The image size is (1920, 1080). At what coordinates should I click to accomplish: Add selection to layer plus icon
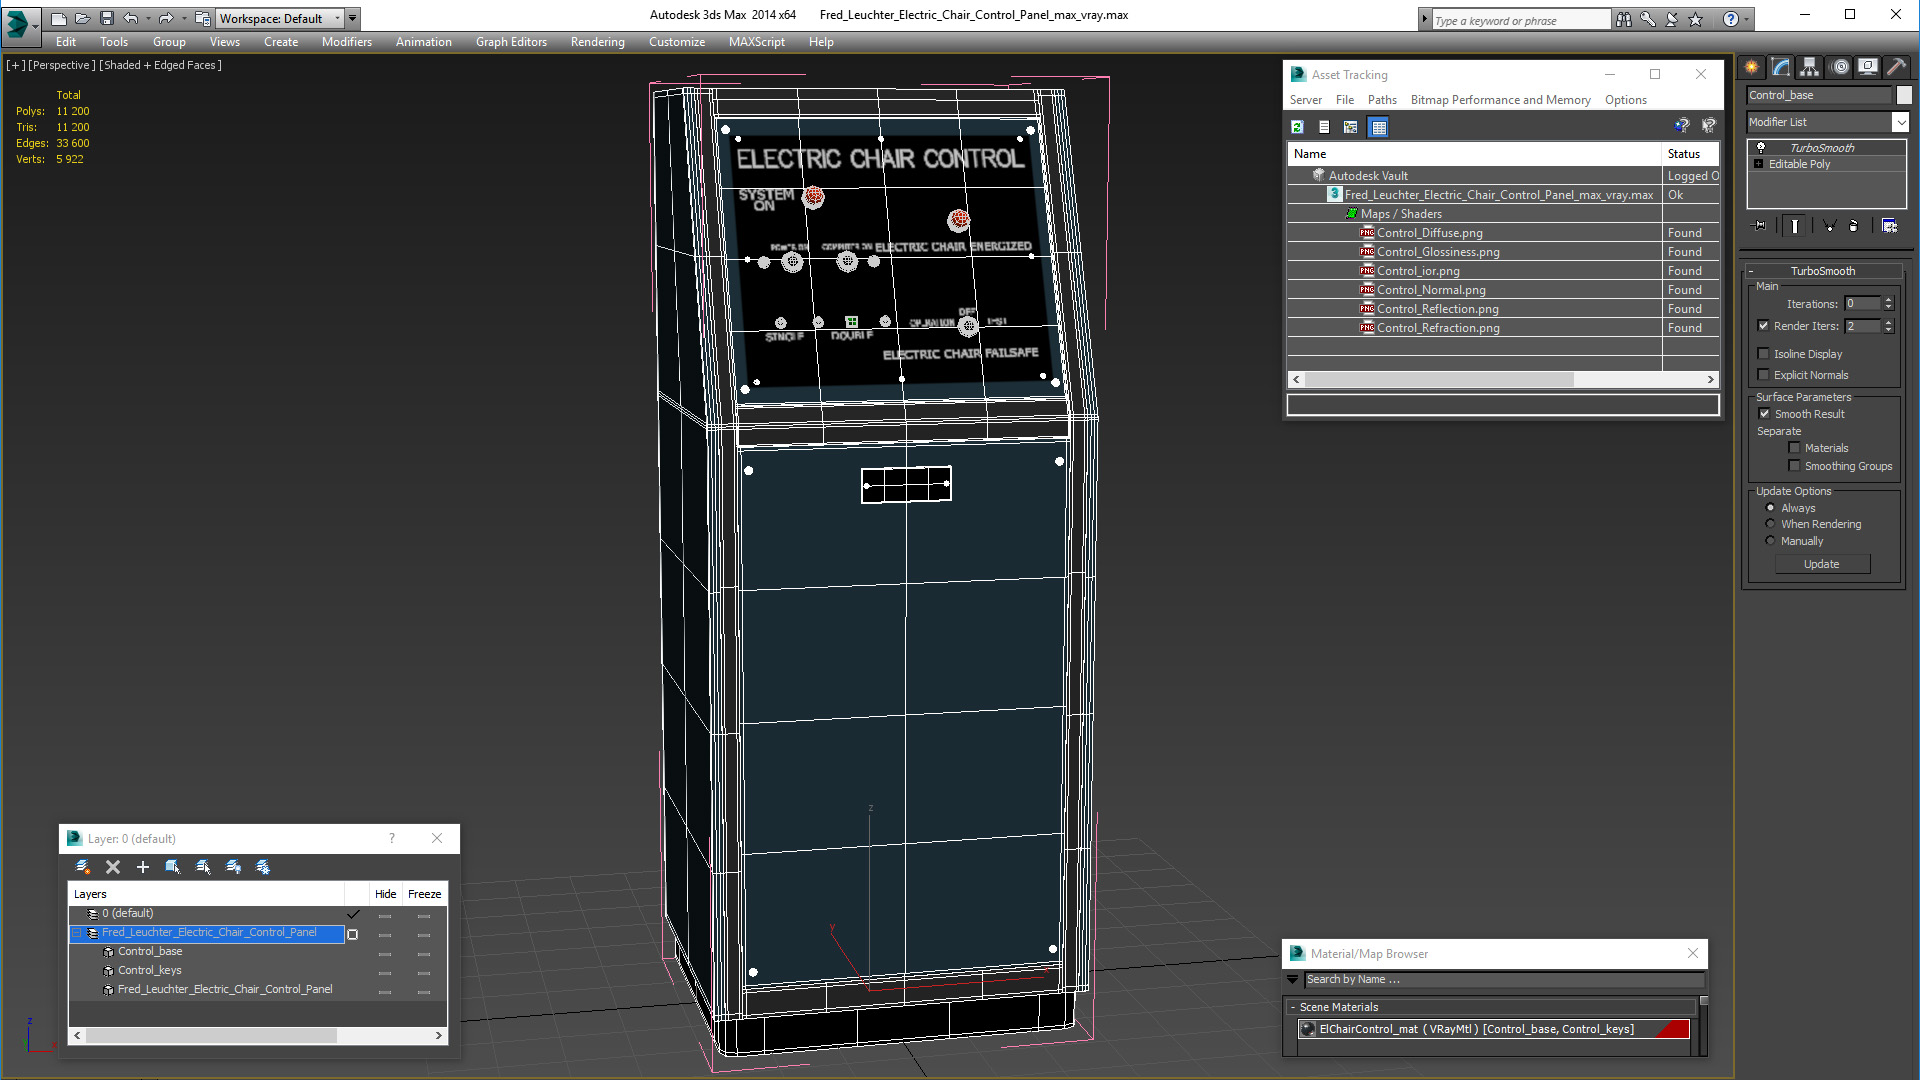[142, 867]
